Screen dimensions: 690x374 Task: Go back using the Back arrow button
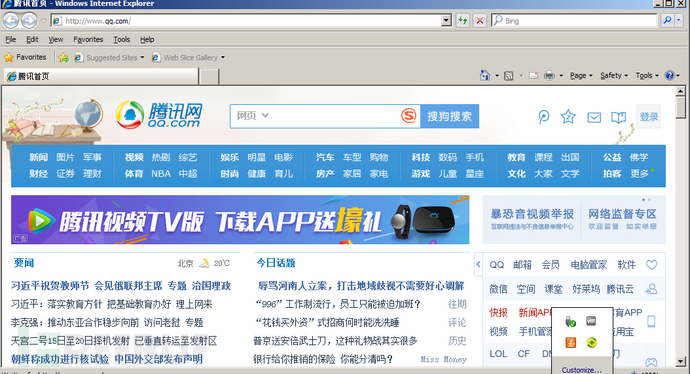pyautogui.click(x=11, y=20)
